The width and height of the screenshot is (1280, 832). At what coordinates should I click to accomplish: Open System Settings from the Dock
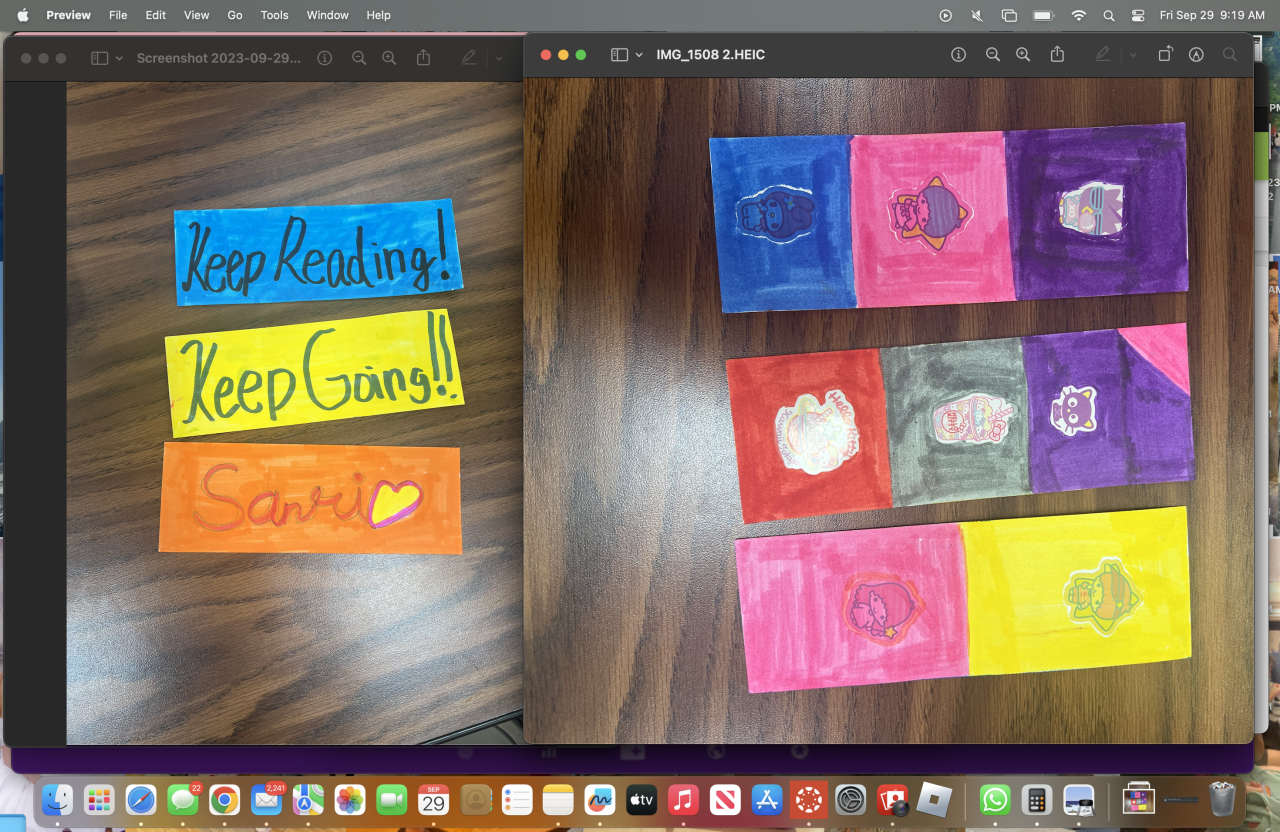pos(850,800)
